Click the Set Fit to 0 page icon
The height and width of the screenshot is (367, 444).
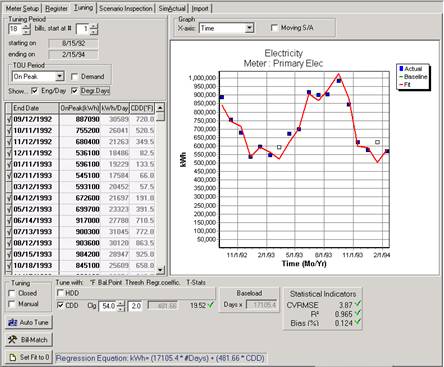coord(13,357)
